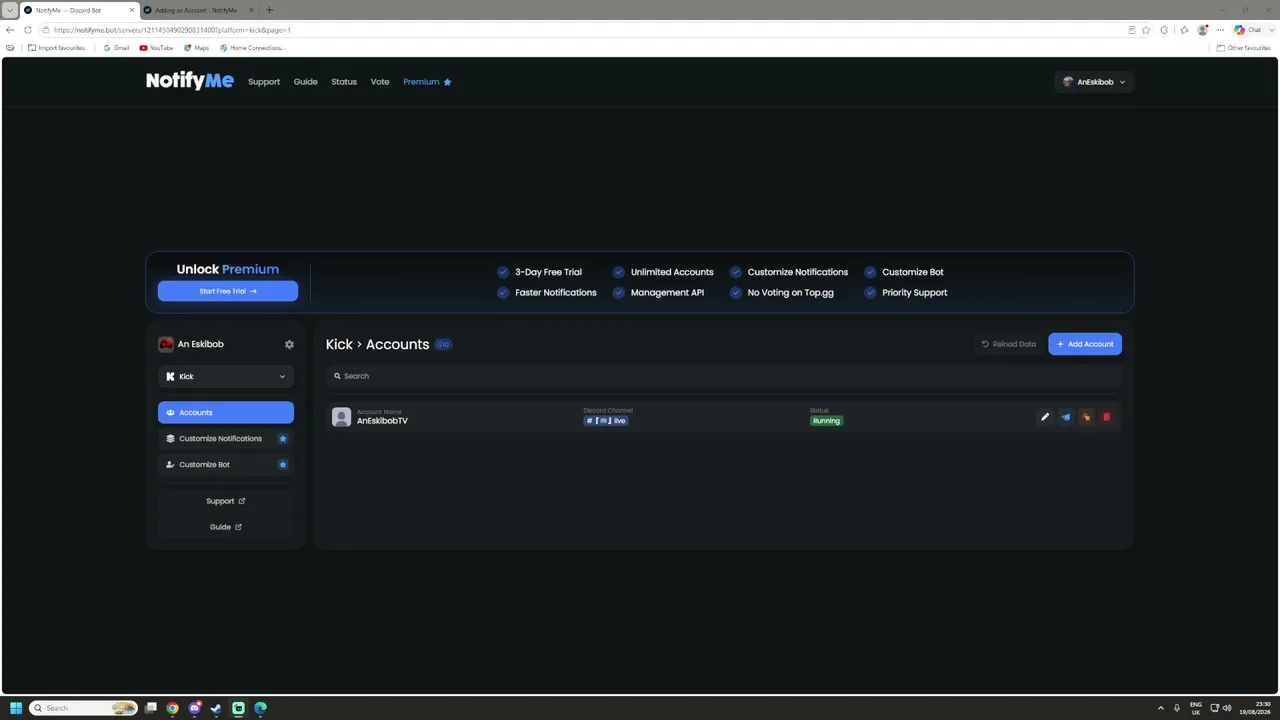This screenshot has width=1280, height=720.
Task: Open the Other favourites folder
Action: click(x=1244, y=48)
